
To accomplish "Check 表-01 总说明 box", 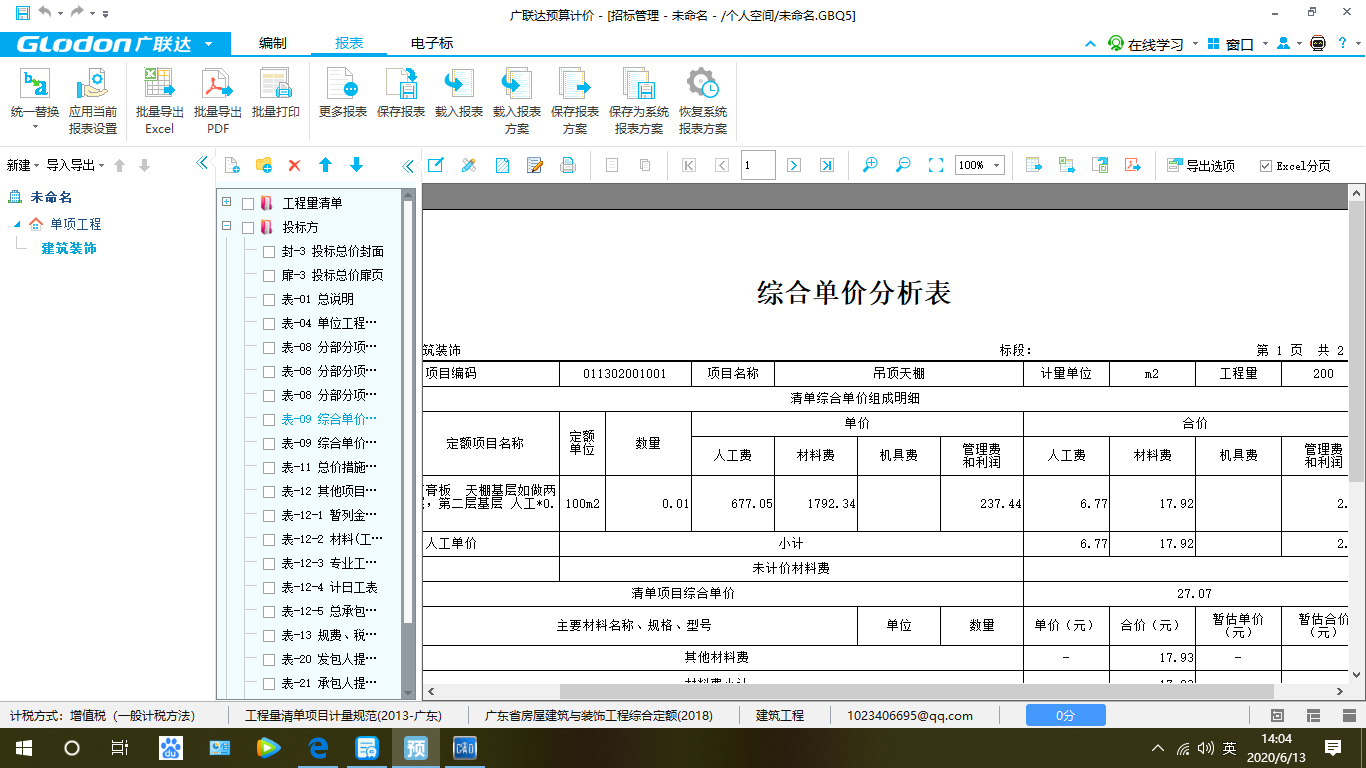I will (269, 300).
